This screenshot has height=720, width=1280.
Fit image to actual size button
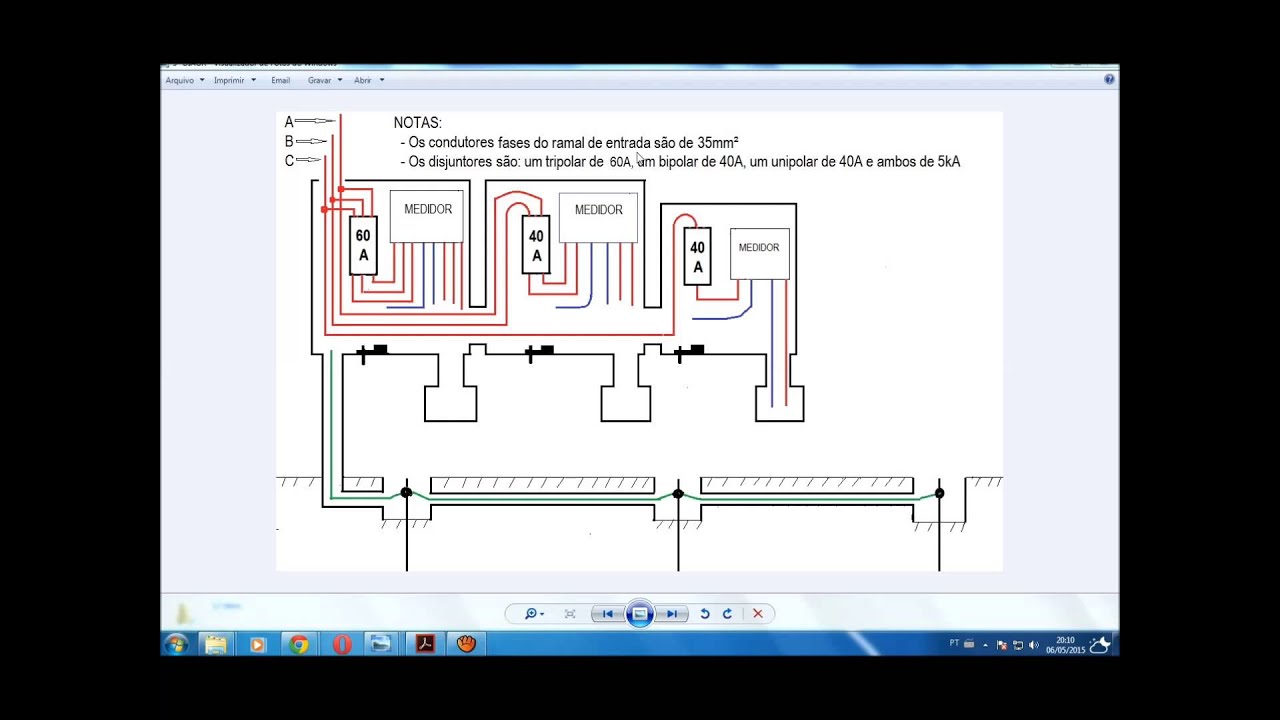(x=570, y=614)
